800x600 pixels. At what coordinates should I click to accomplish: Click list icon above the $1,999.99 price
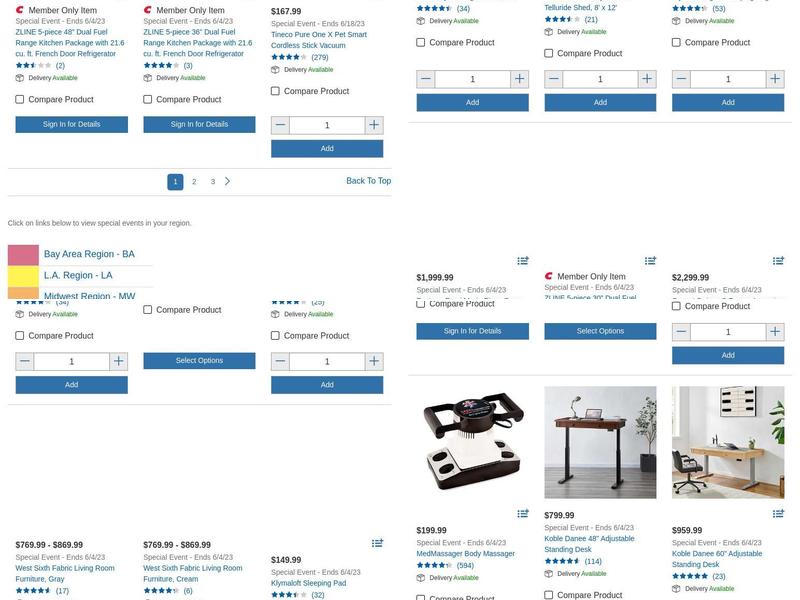pyautogui.click(x=523, y=261)
